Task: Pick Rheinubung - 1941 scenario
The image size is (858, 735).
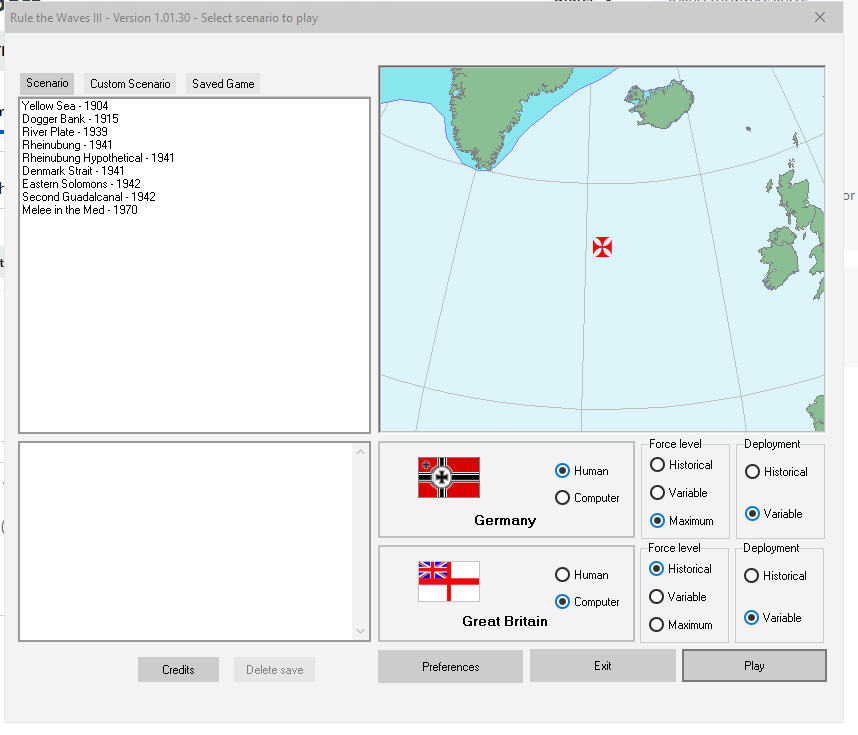Action: (67, 145)
